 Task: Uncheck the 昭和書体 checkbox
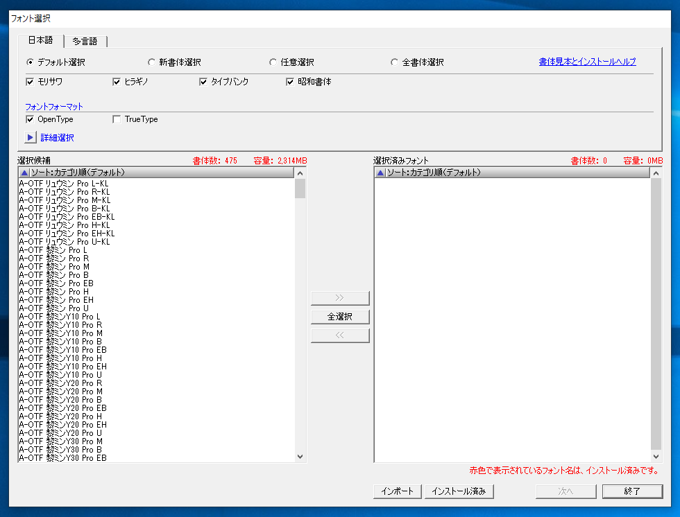pos(290,82)
